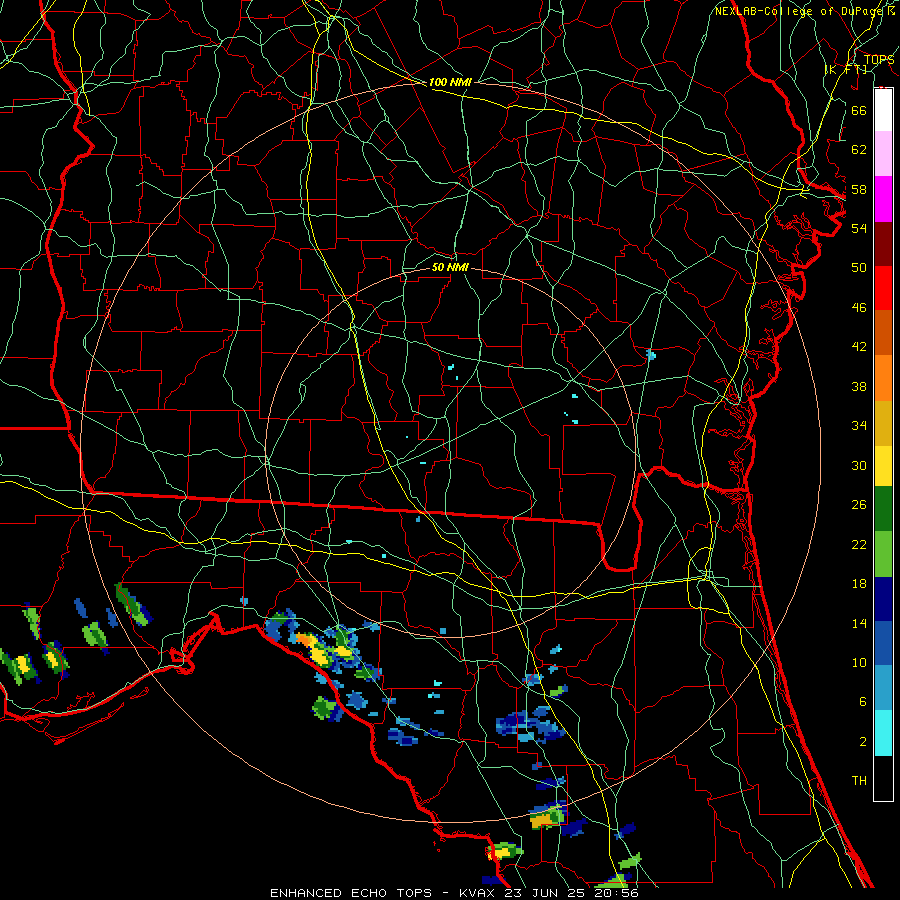Select the dark orange legend swatch
Screen dimensions: 900x900
883,332
